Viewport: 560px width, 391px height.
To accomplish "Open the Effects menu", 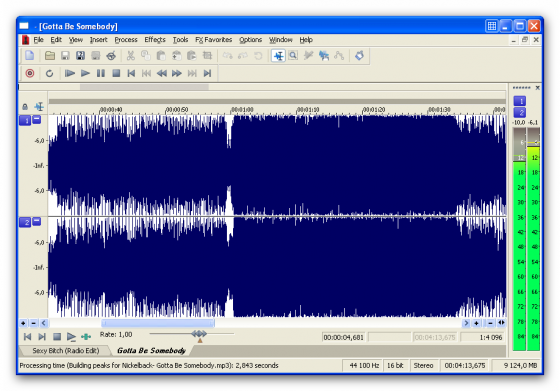I will [x=155, y=40].
